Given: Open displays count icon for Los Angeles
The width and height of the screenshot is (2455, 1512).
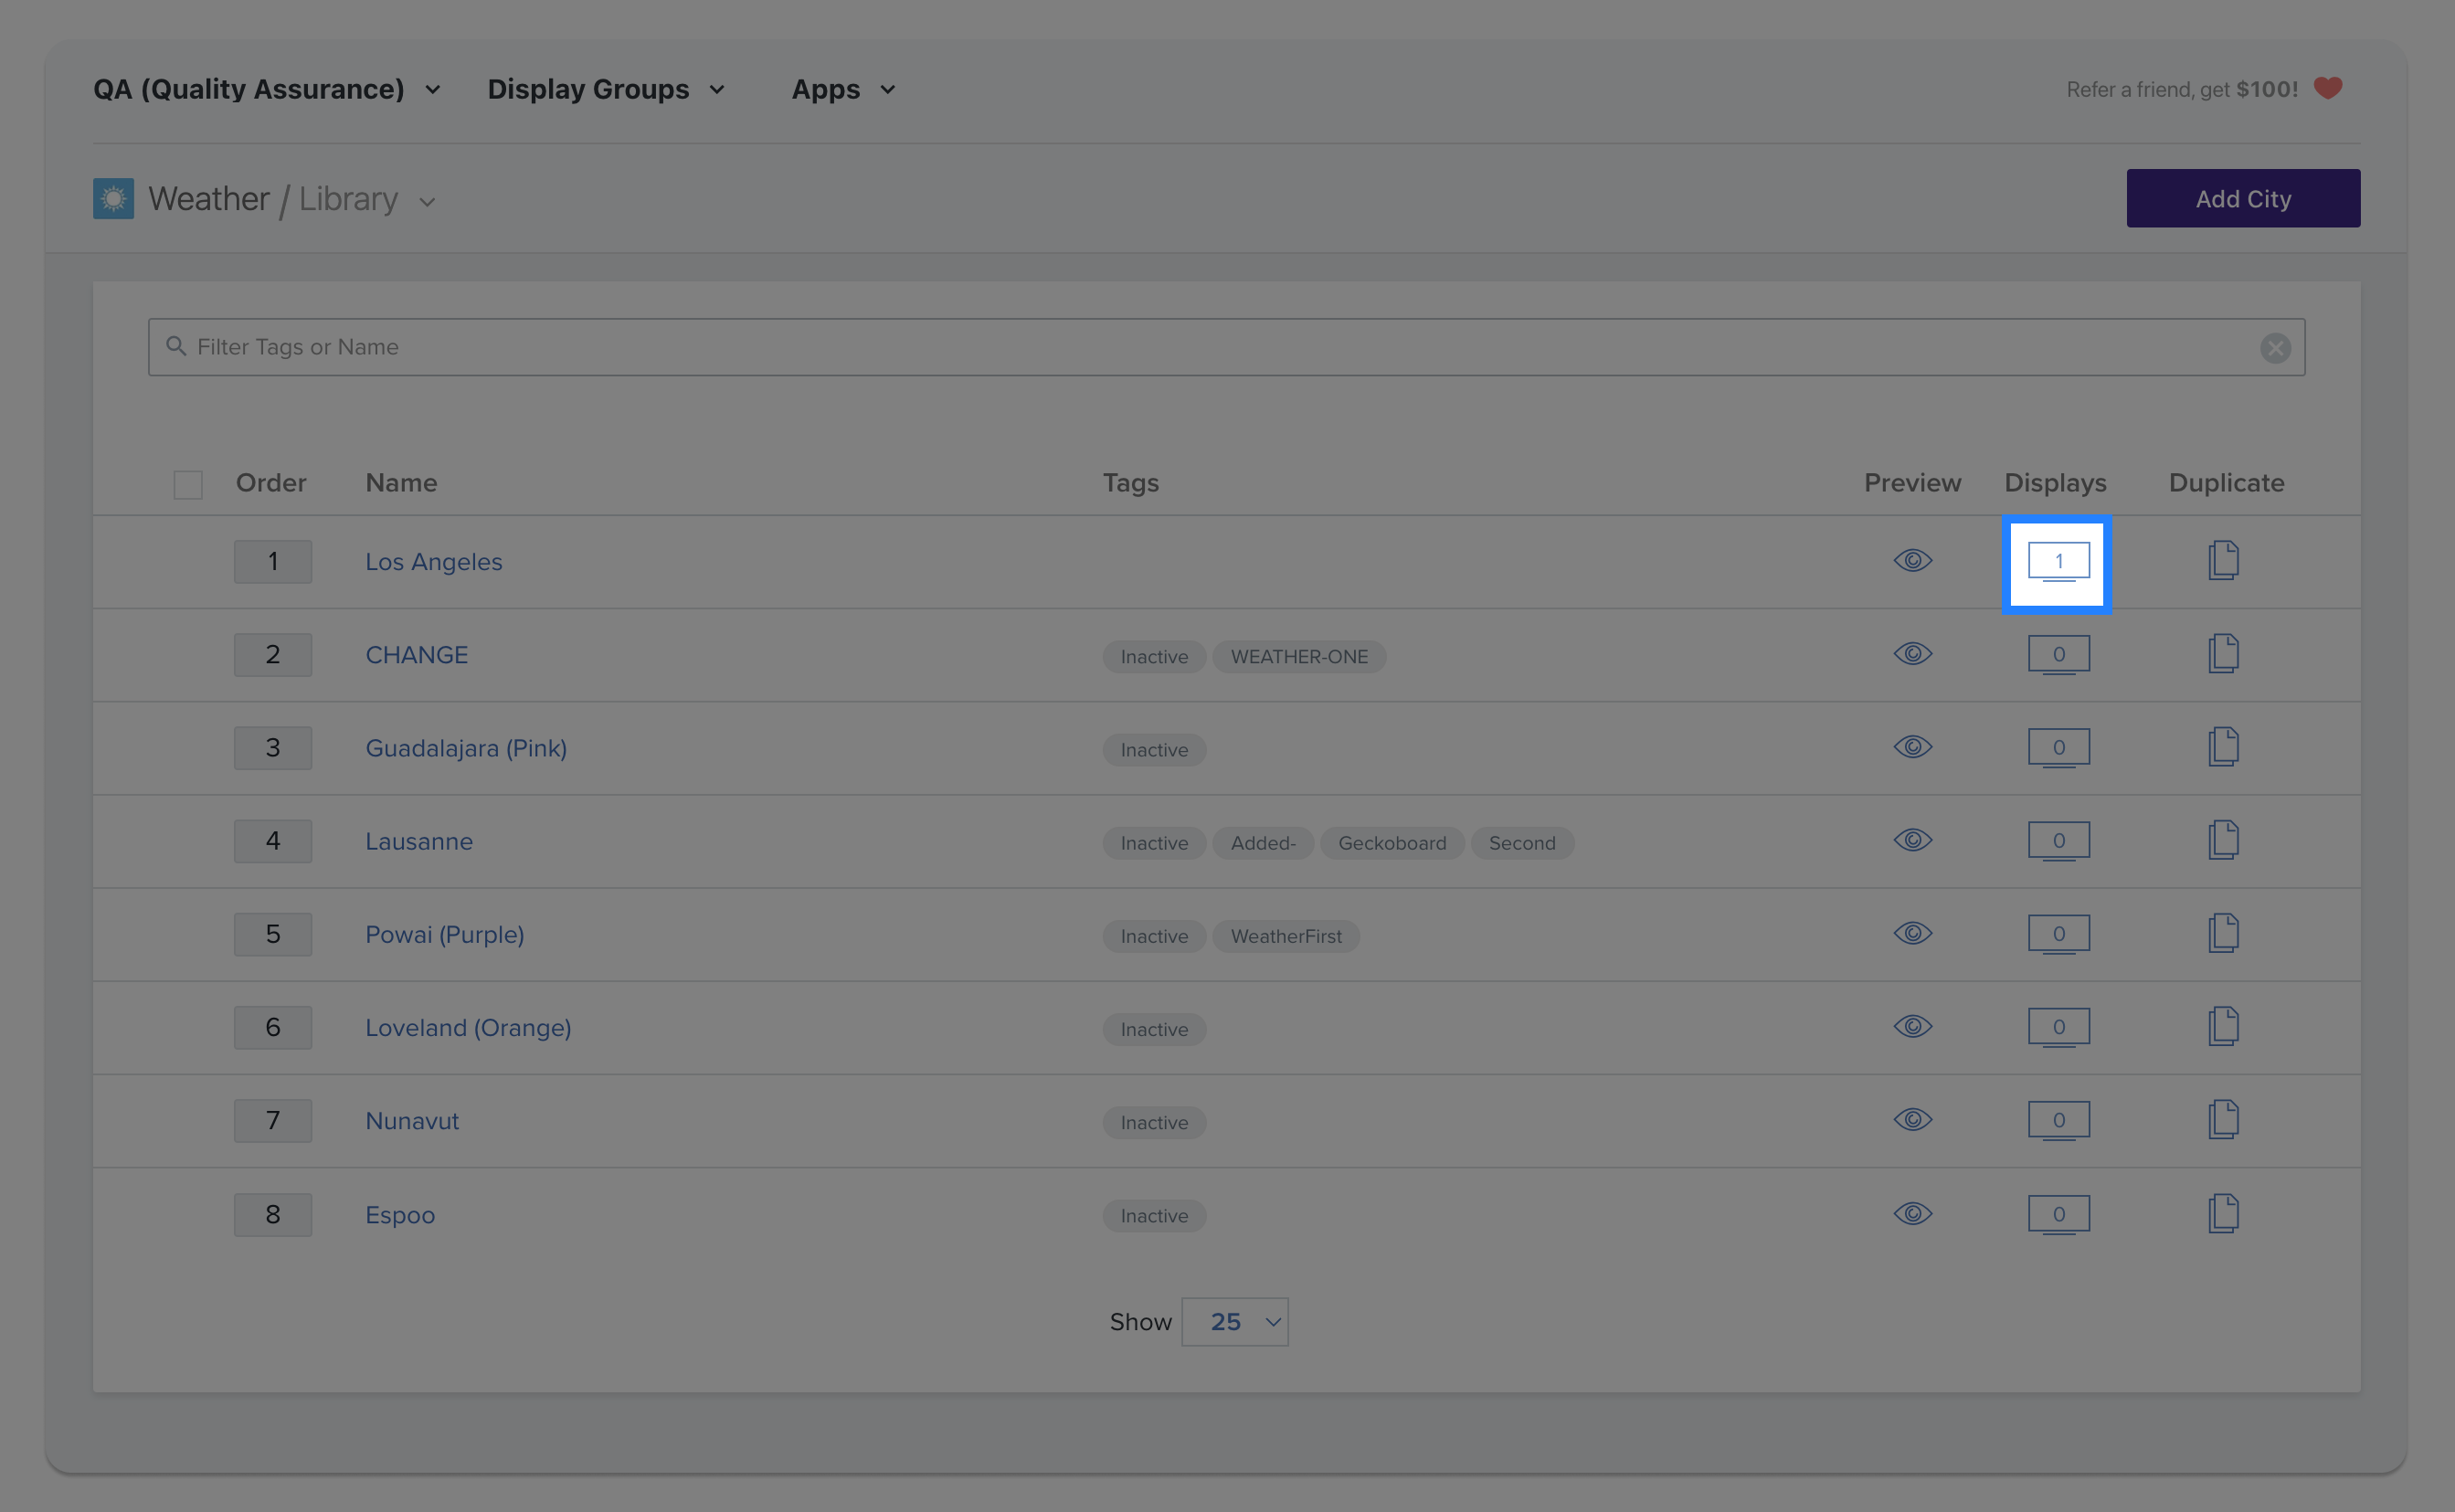Looking at the screenshot, I should tap(2058, 562).
